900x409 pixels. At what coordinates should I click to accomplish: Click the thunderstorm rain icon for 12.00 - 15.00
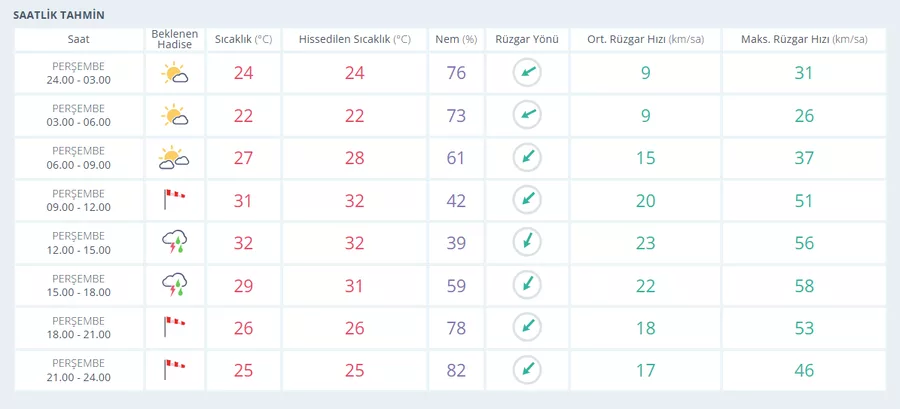(x=174, y=243)
